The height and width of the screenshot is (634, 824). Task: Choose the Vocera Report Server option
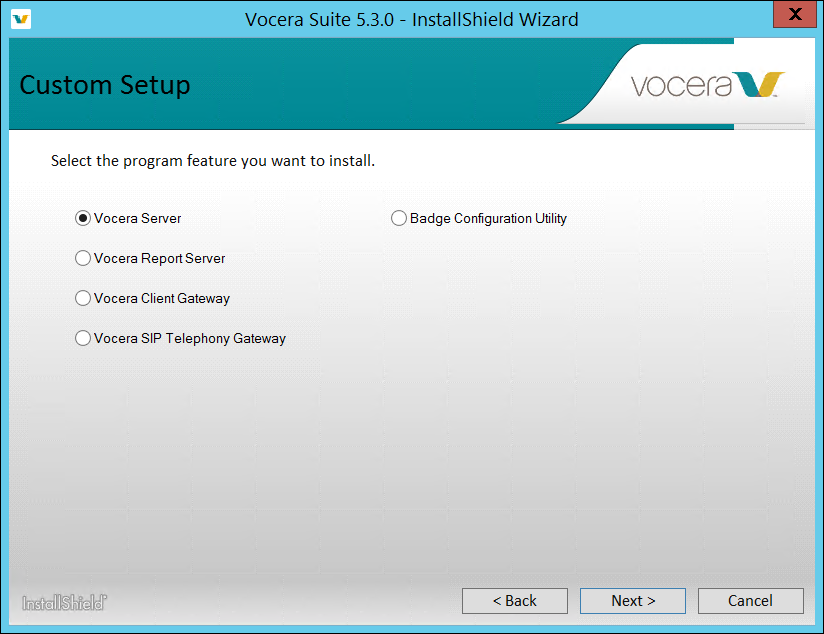point(83,258)
